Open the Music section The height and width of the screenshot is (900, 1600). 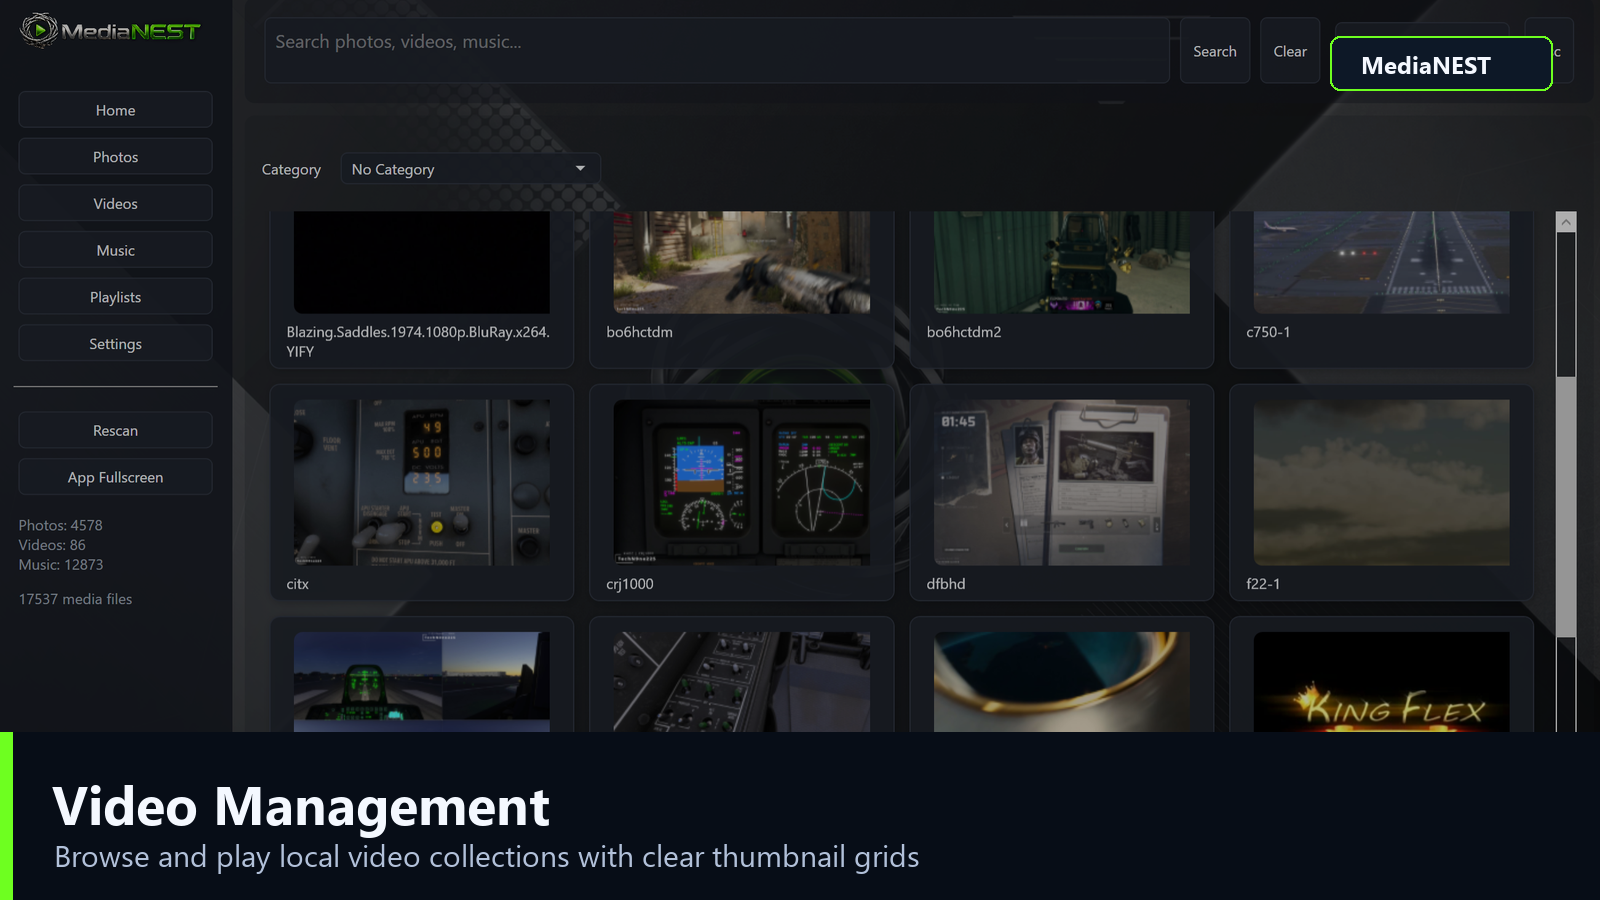pyautogui.click(x=115, y=250)
